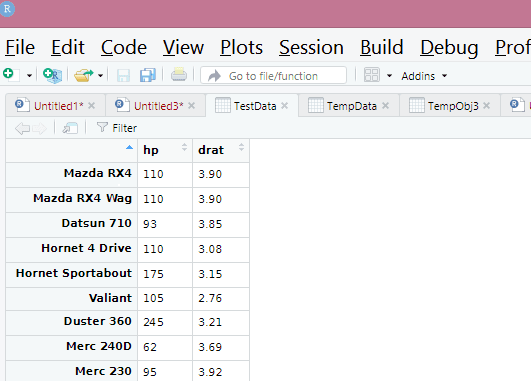This screenshot has height=381, width=531.
Task: Close the TempObj3 tab
Action: pyautogui.click(x=487, y=106)
